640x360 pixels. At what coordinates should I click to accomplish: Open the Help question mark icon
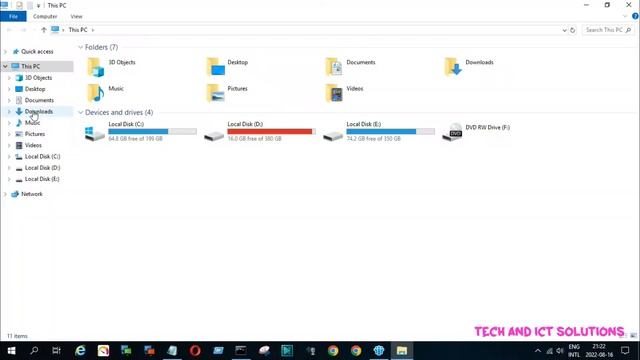click(635, 16)
